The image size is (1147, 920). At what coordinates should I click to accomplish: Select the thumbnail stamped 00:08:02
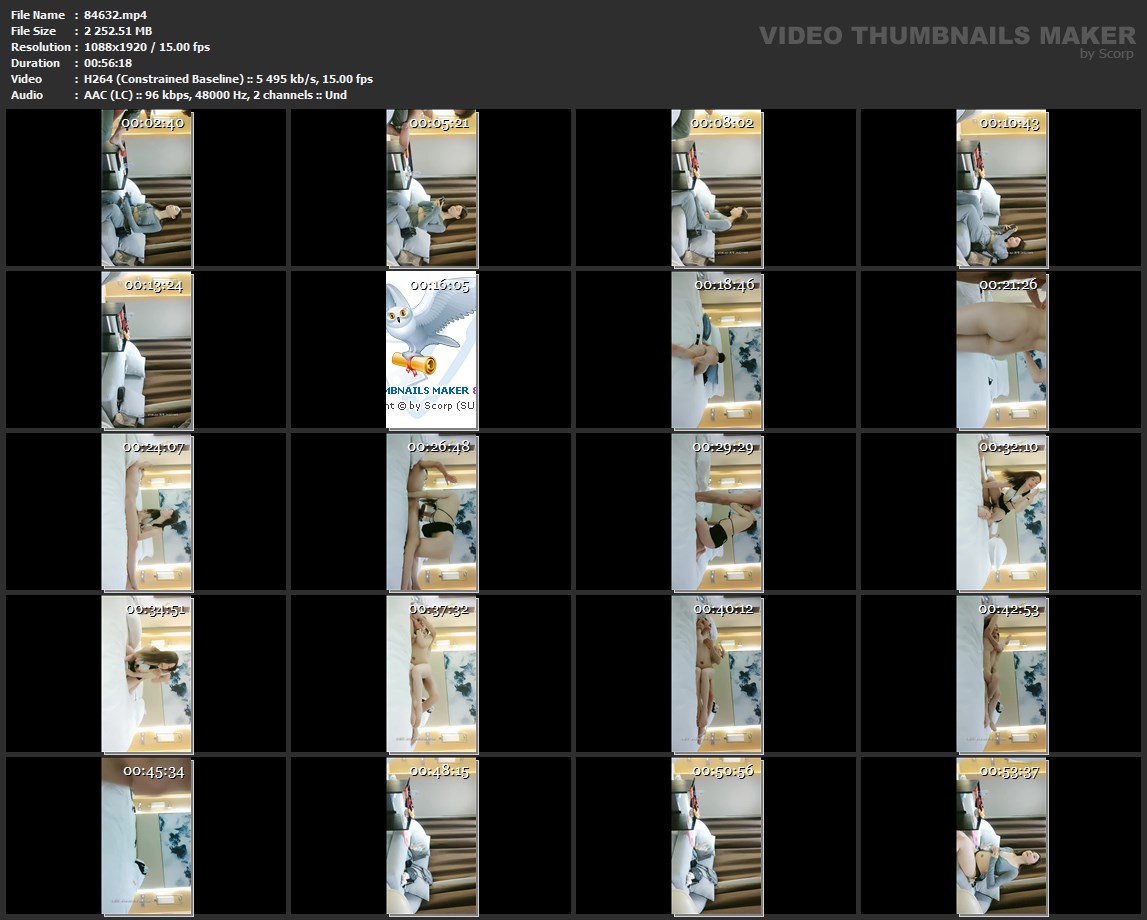click(x=717, y=188)
